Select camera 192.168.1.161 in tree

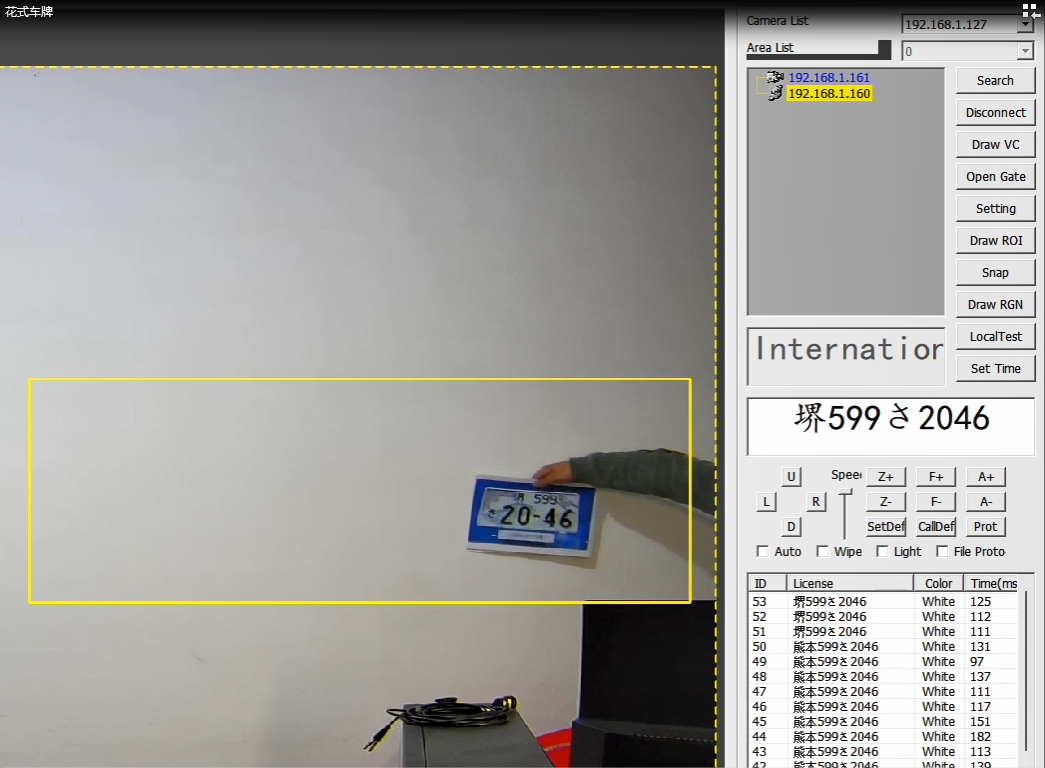pos(828,77)
